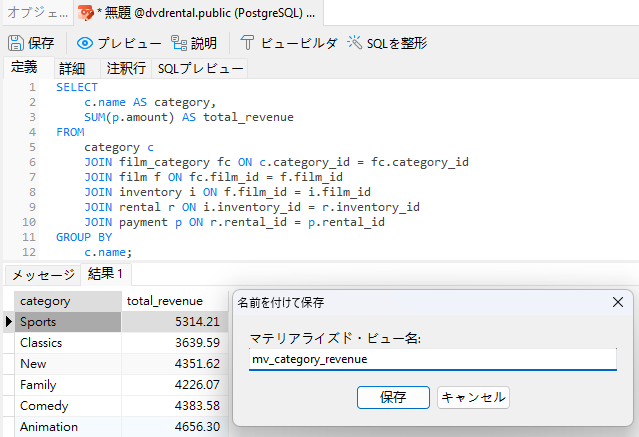Click the GROUP BY keyword on line 11
This screenshot has height=437, width=639.
pos(84,237)
